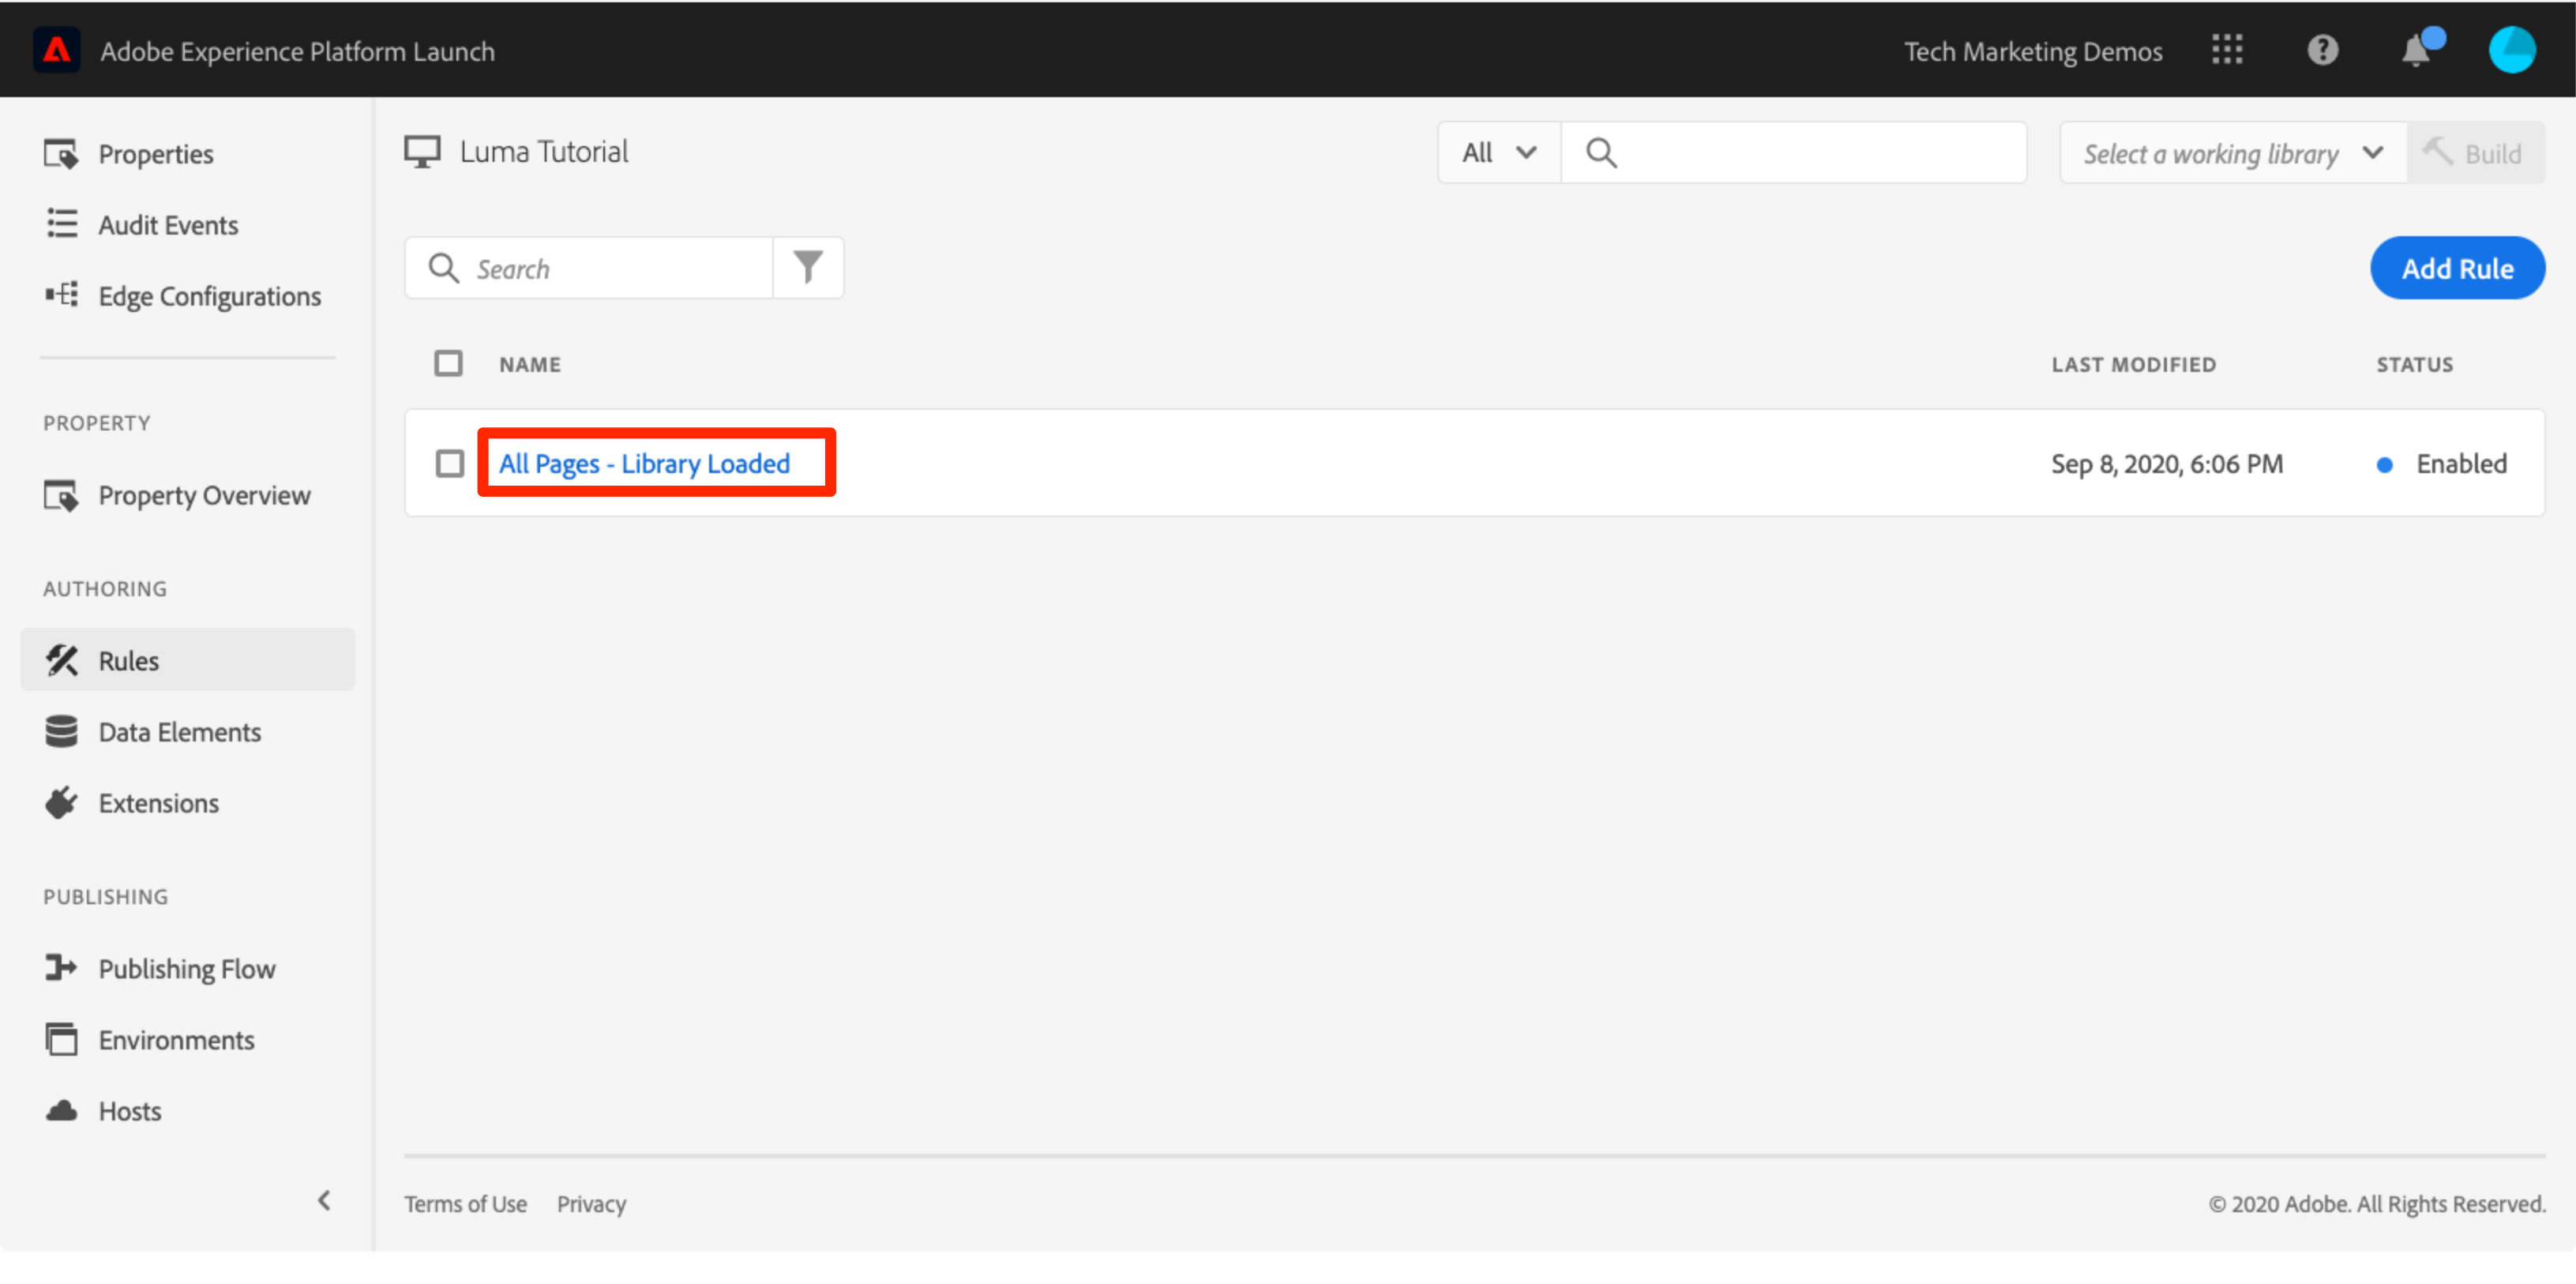Open the All Pages - Library Loaded rule
2576x1284 pixels.
644,464
